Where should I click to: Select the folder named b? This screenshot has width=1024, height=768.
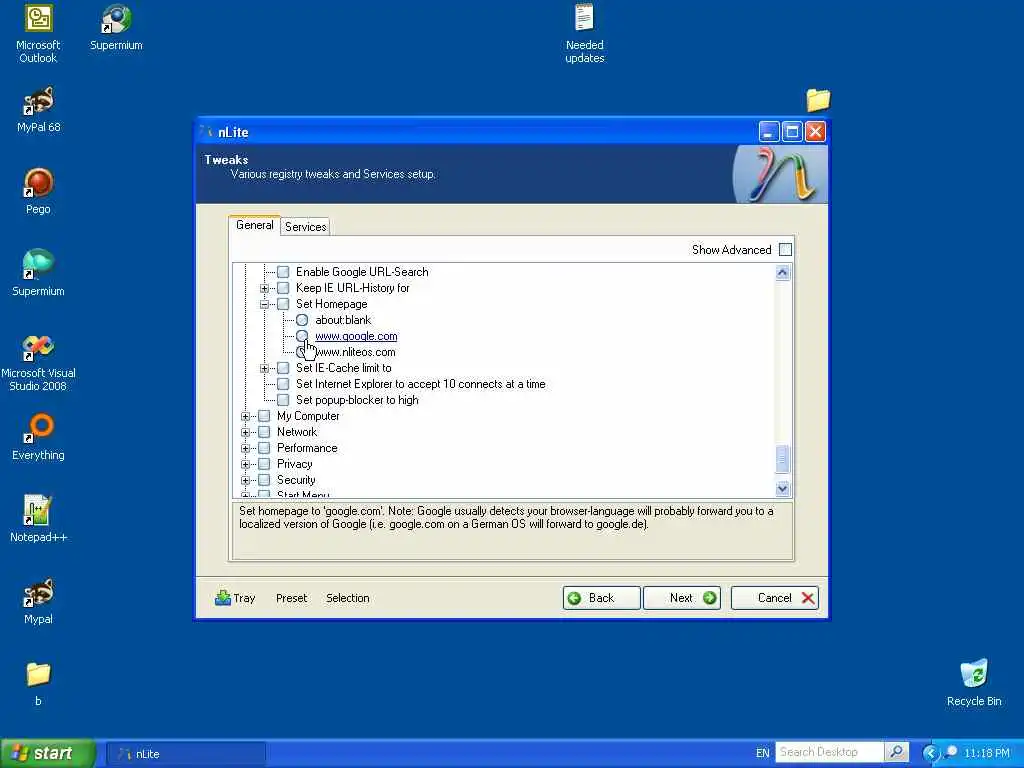(38, 683)
